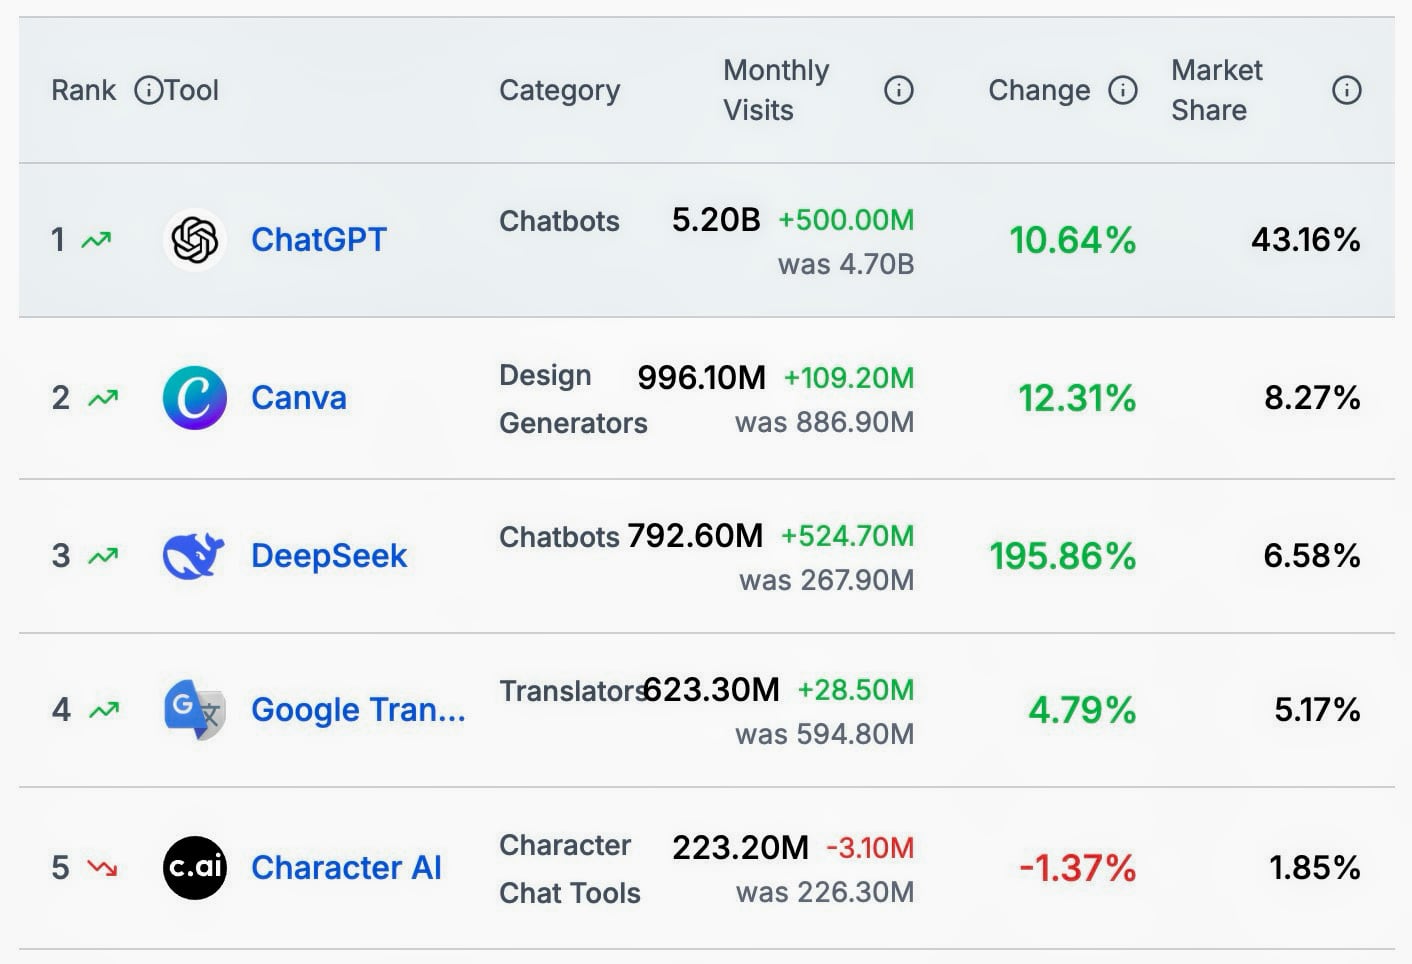1412x964 pixels.
Task: Sort by the Market Share column header
Action: (1216, 90)
